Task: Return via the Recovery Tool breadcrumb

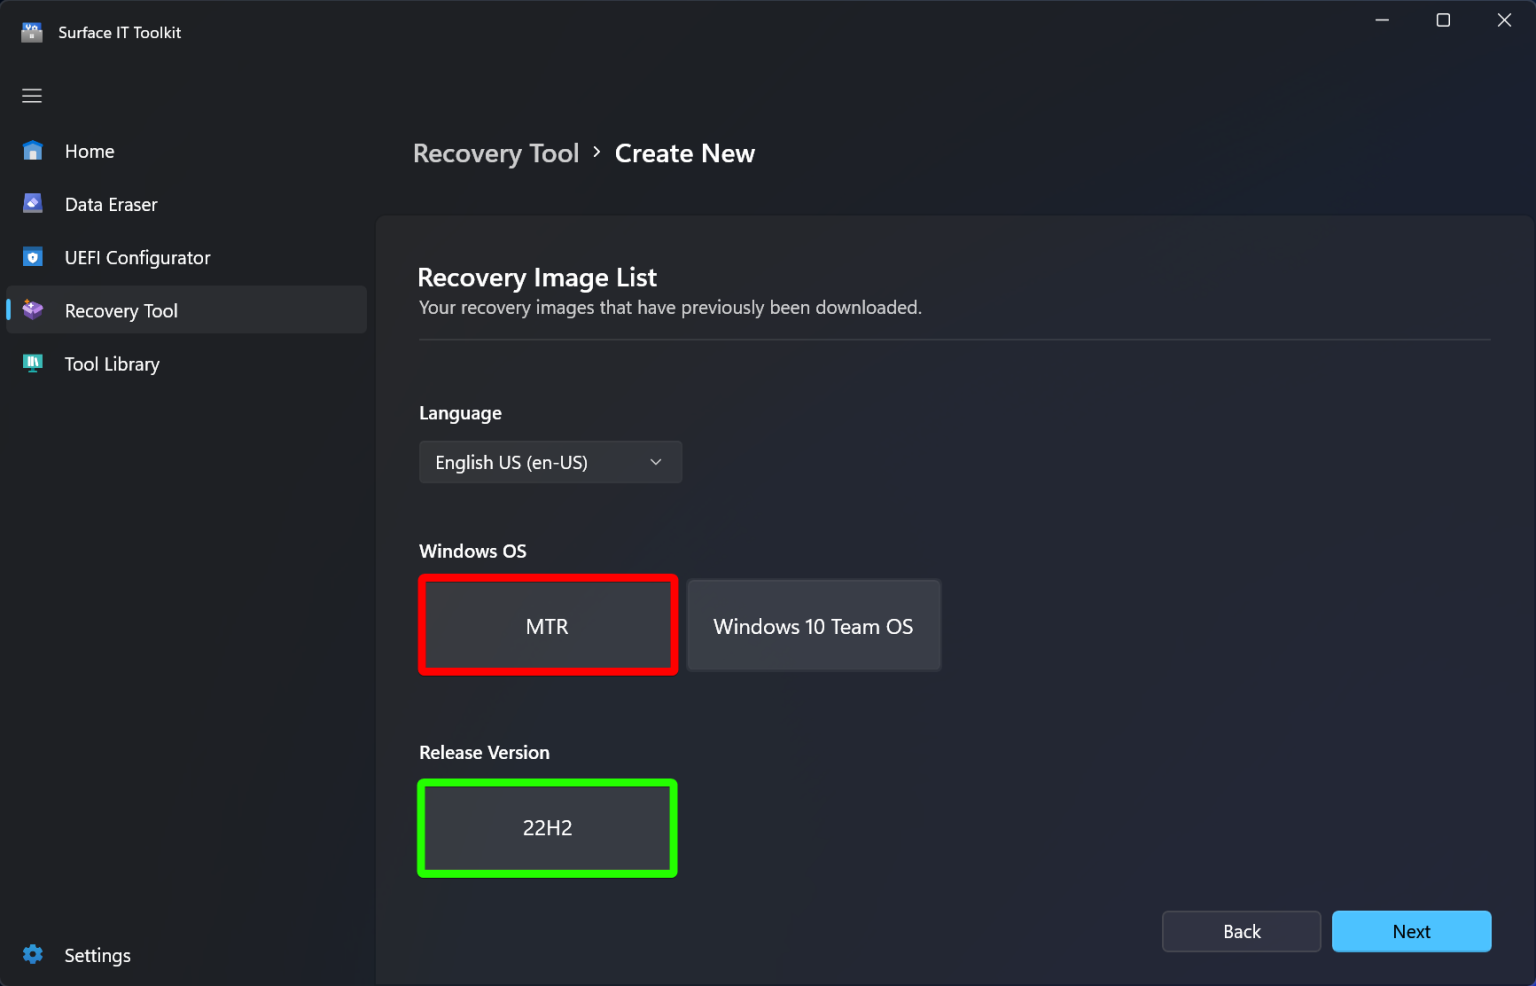Action: [x=496, y=153]
